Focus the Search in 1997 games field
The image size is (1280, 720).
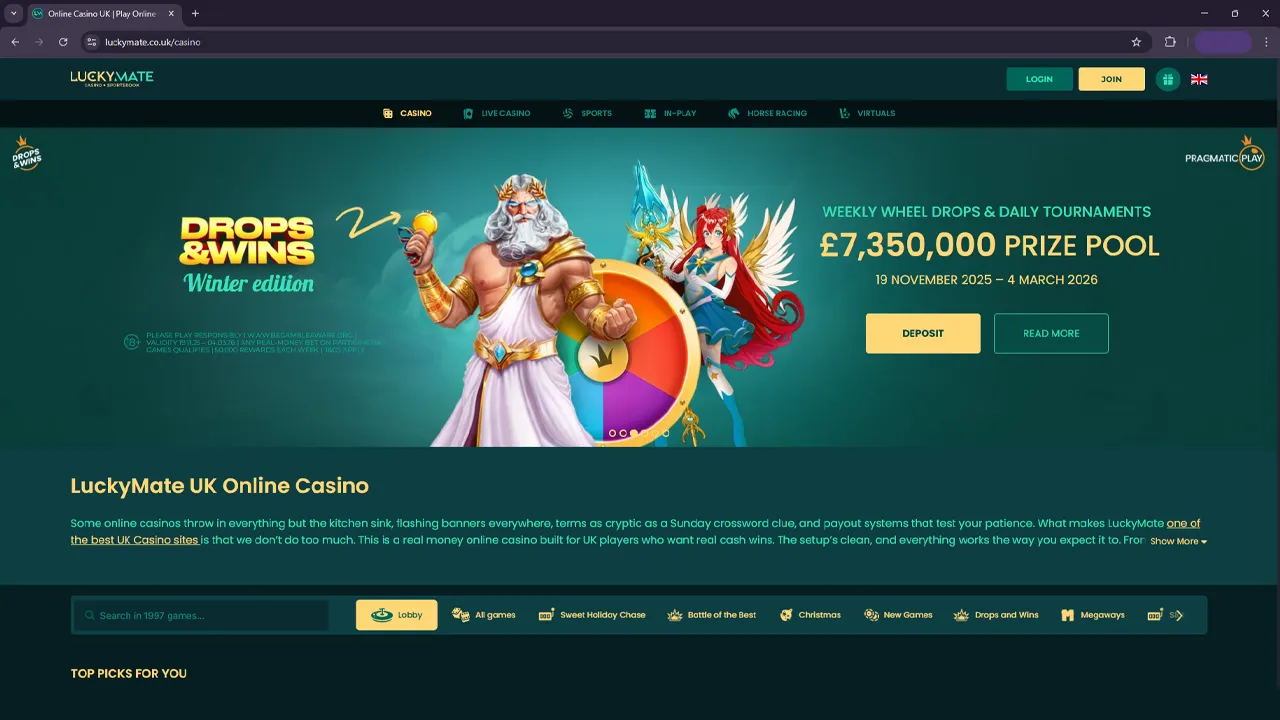pyautogui.click(x=200, y=615)
